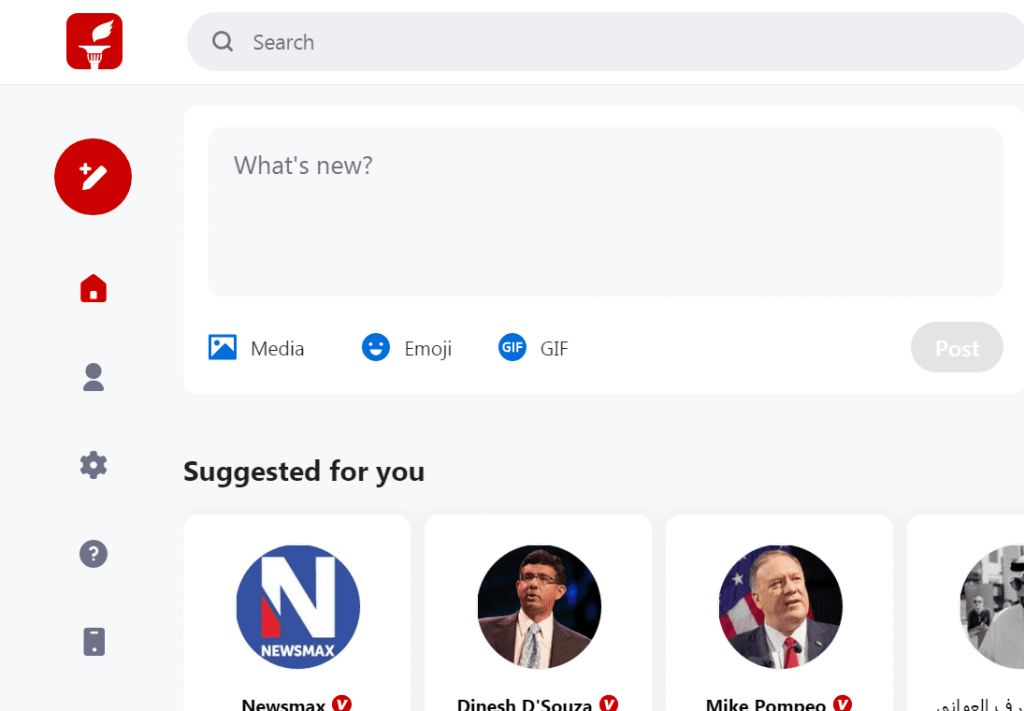The height and width of the screenshot is (711, 1024).
Task: Insert a GIF into the post
Action: tap(533, 348)
